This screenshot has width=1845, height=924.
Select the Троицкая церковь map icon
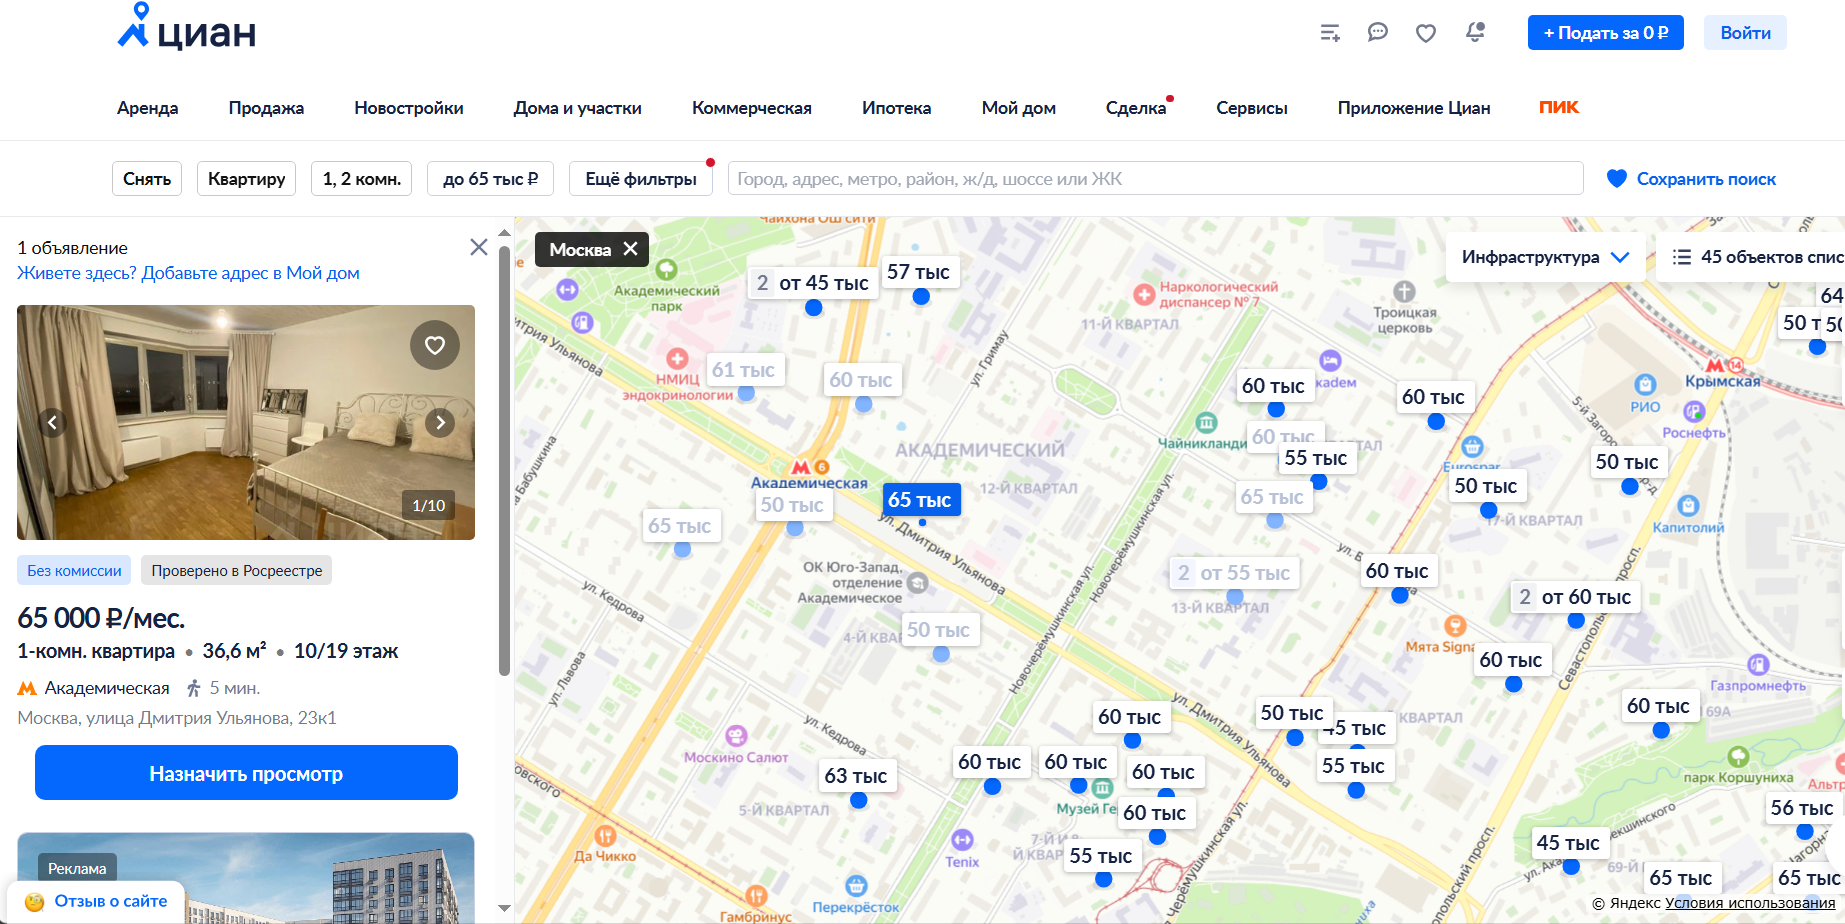[x=1405, y=291]
